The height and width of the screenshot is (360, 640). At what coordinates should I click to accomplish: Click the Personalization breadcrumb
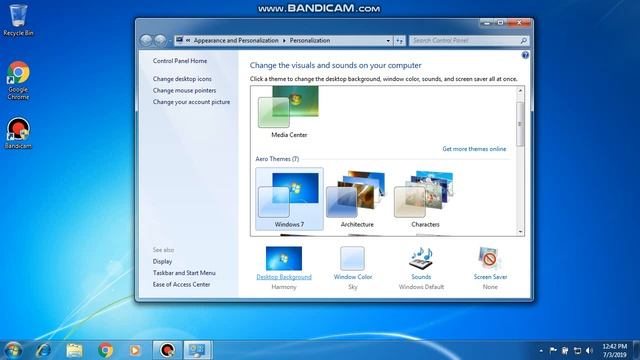310,40
